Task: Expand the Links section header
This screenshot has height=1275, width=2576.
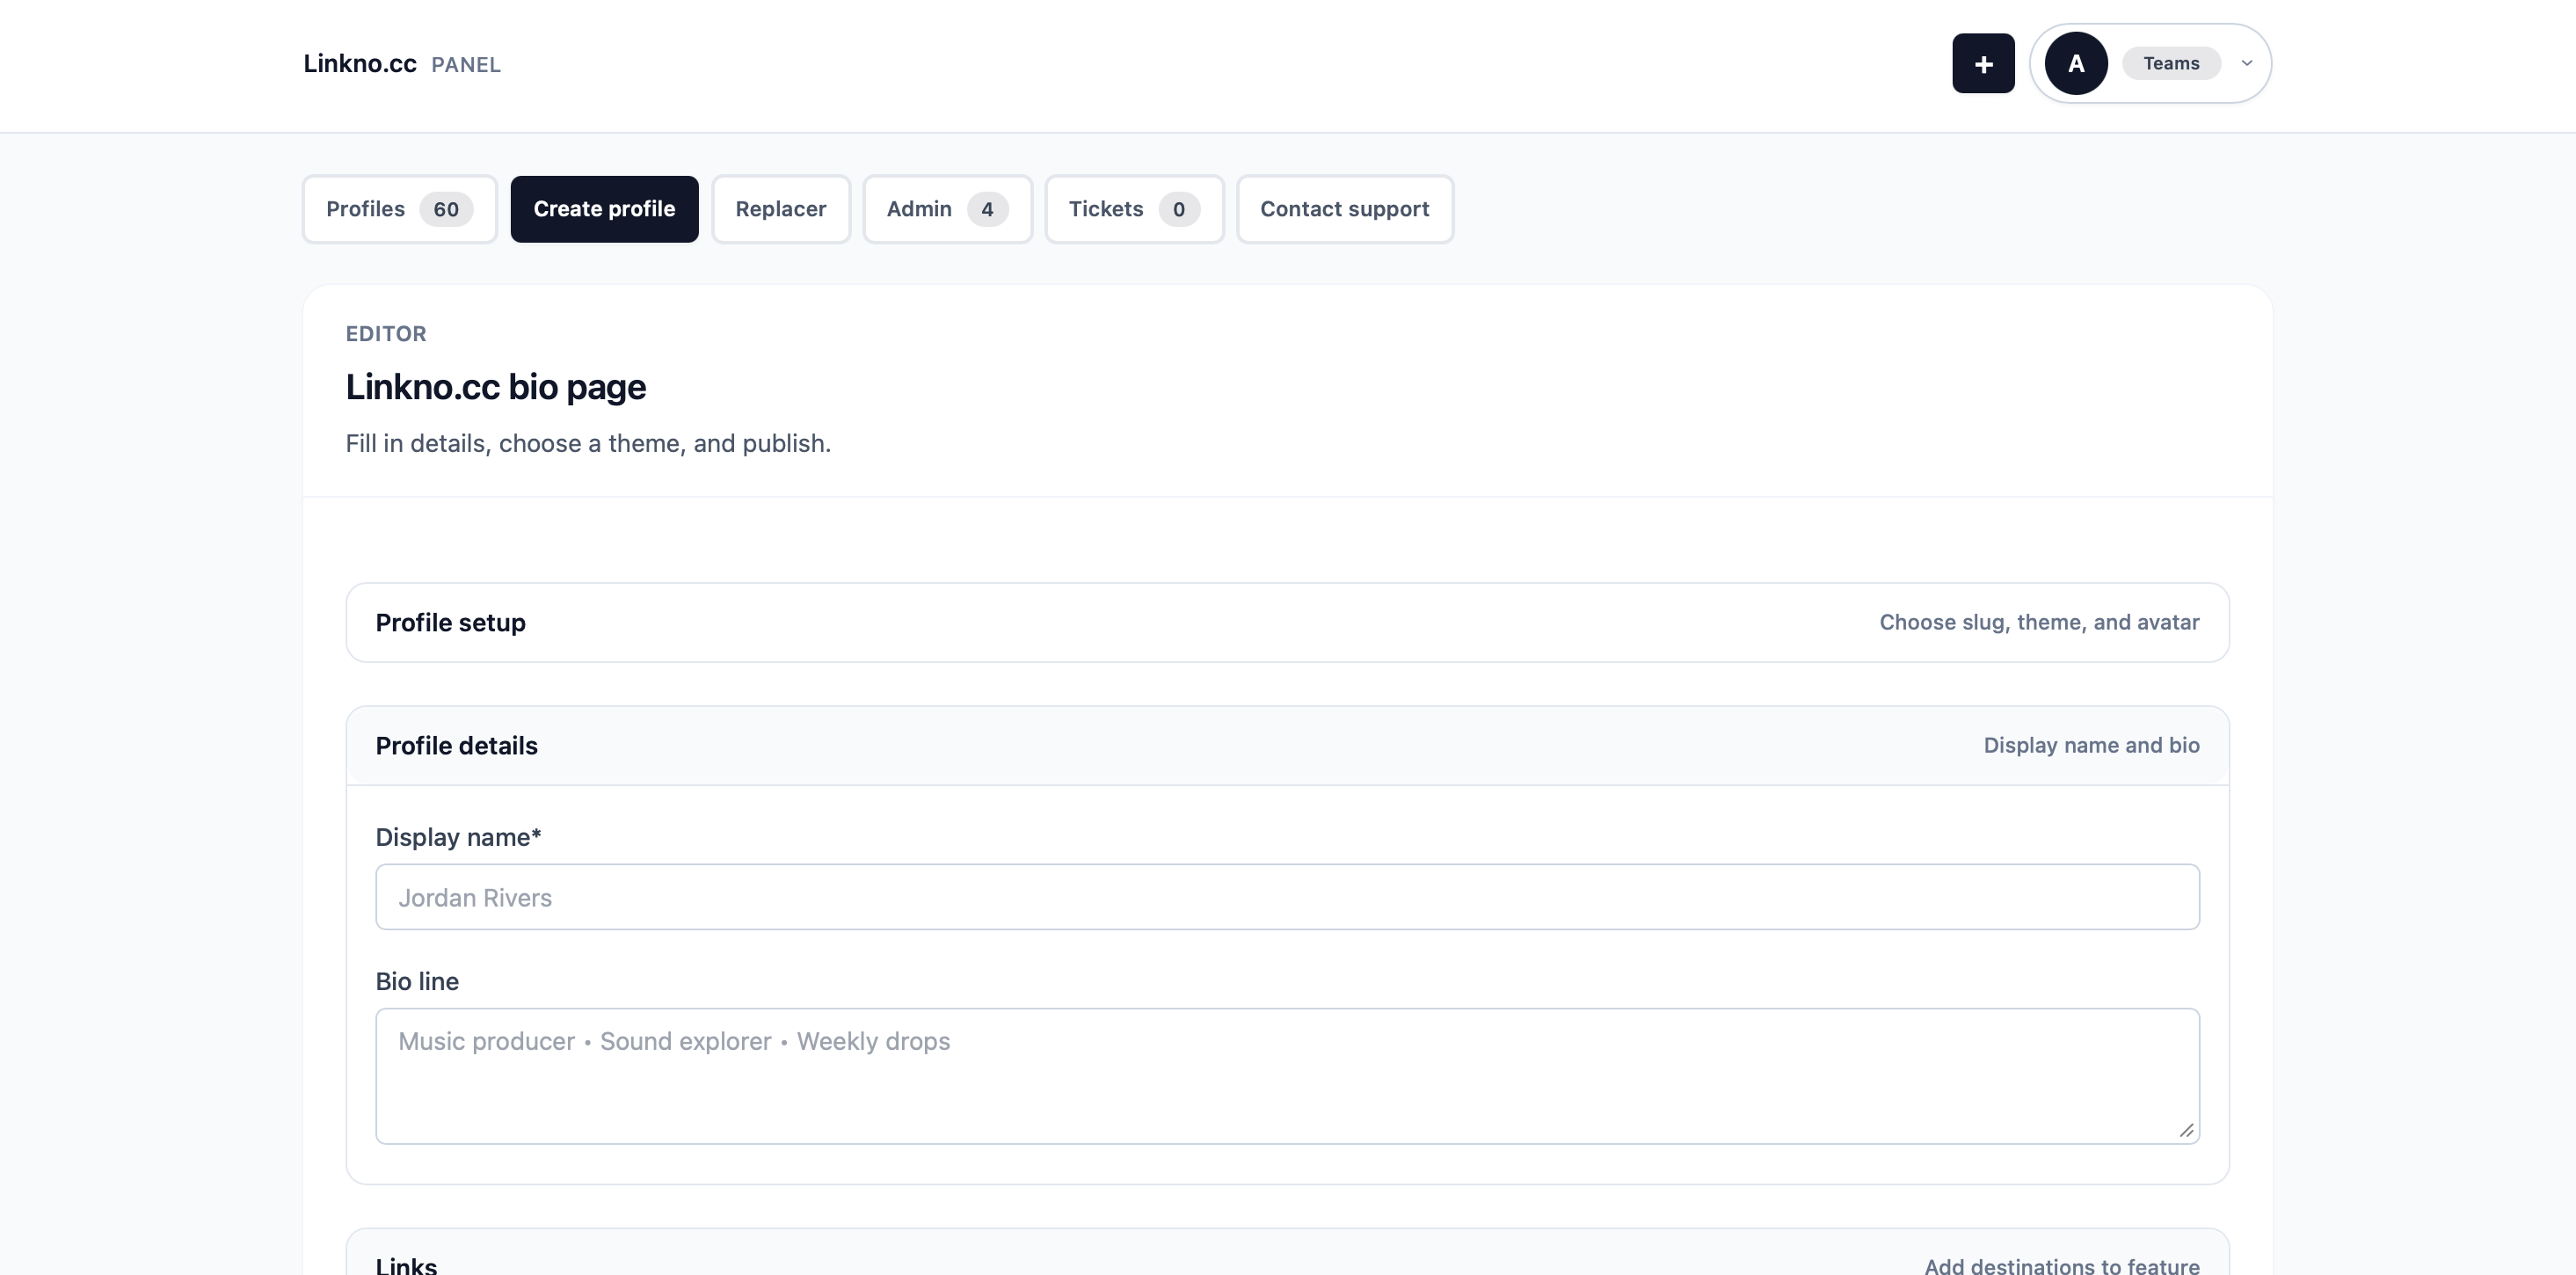Action: tap(1287, 1264)
